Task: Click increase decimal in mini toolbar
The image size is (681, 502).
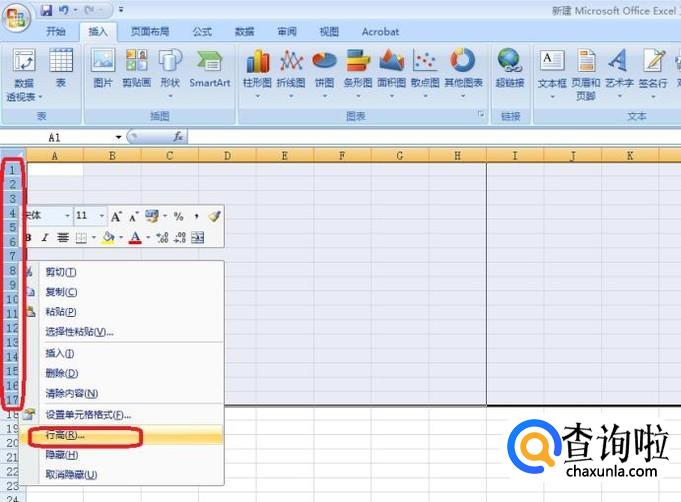Action: point(162,237)
